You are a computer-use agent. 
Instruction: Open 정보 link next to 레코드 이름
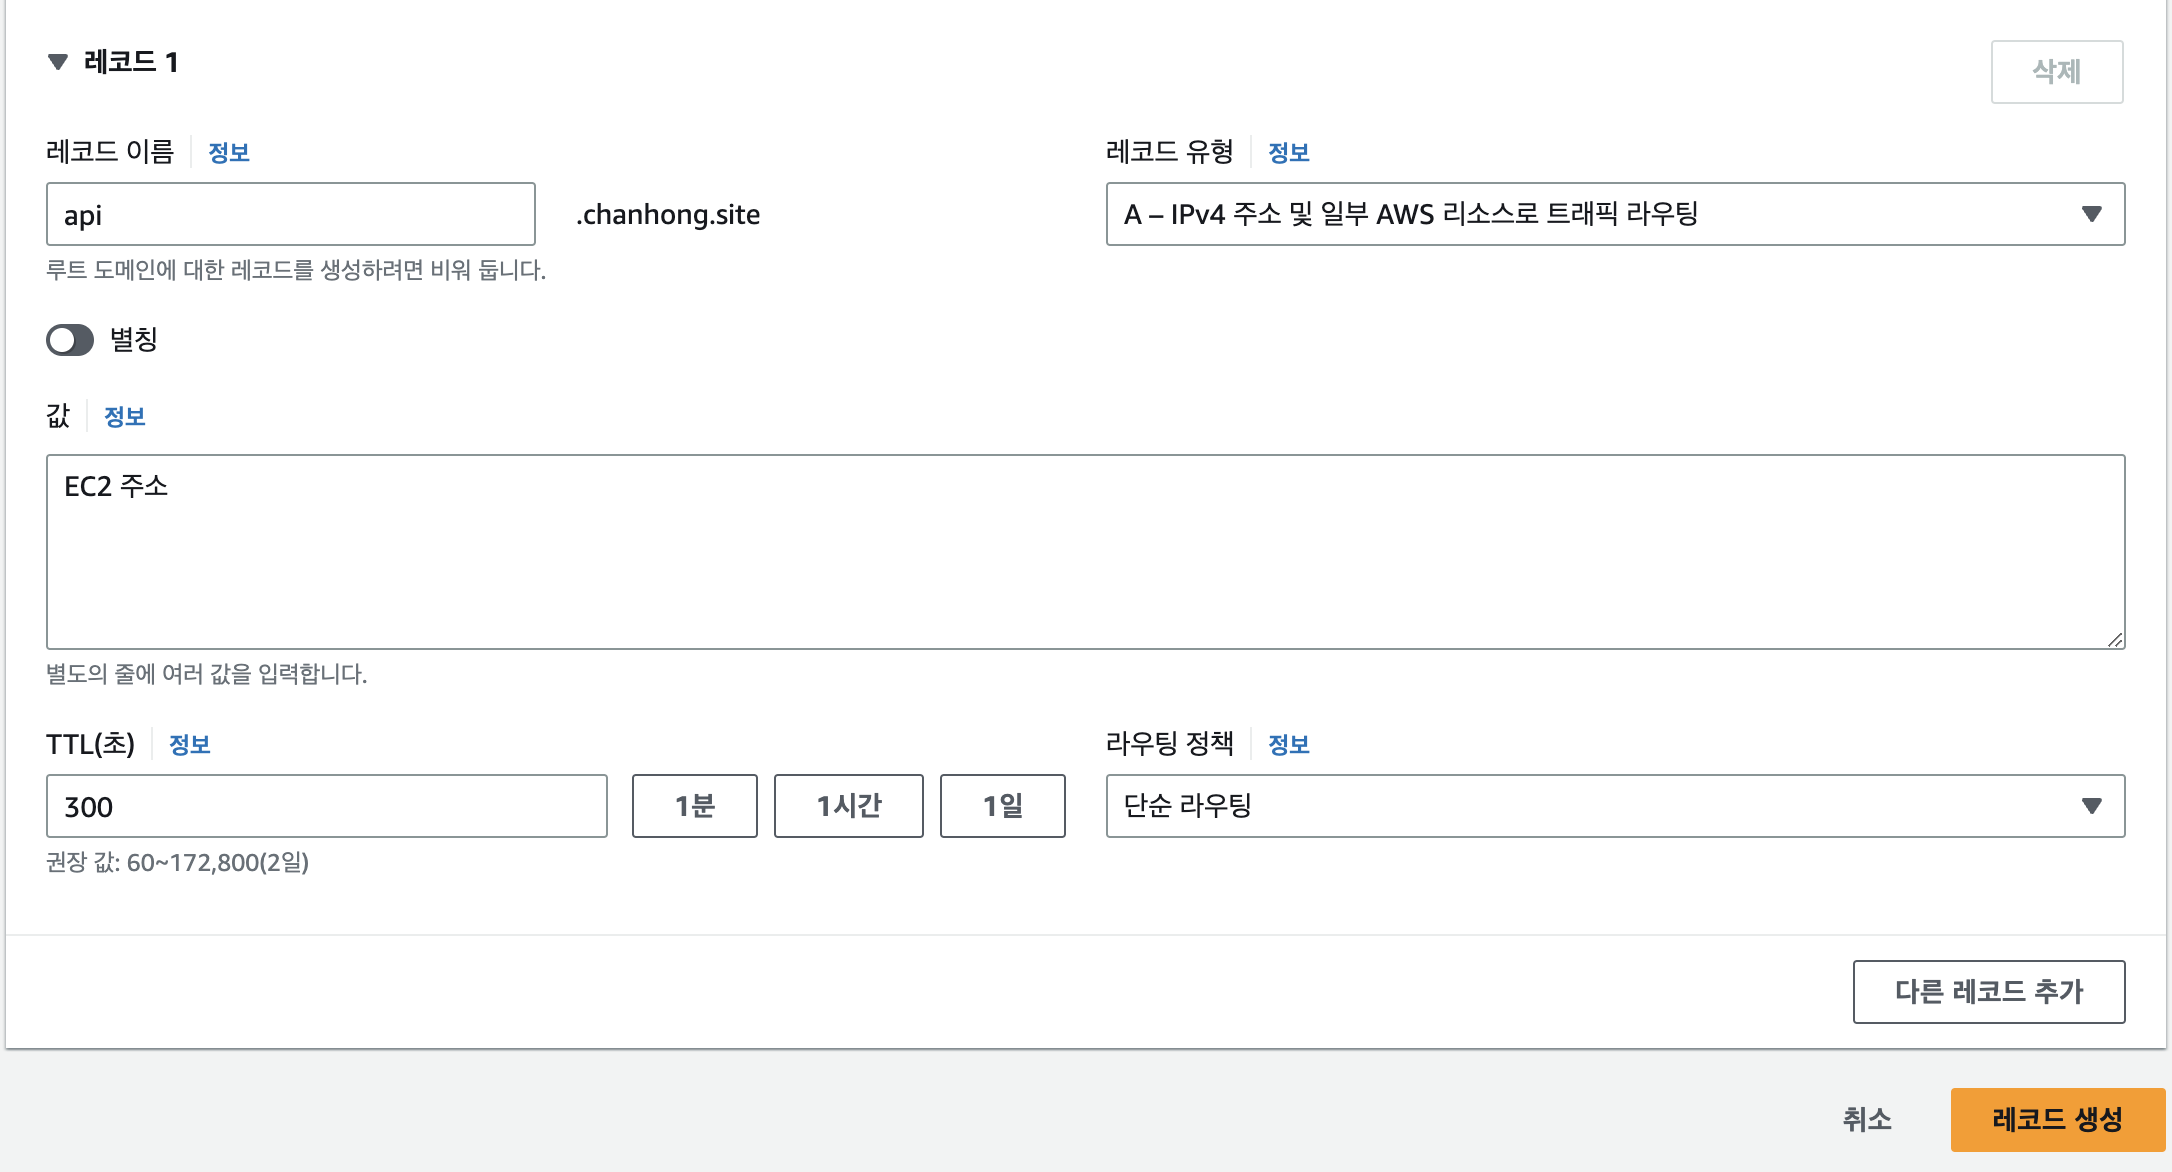(x=229, y=153)
